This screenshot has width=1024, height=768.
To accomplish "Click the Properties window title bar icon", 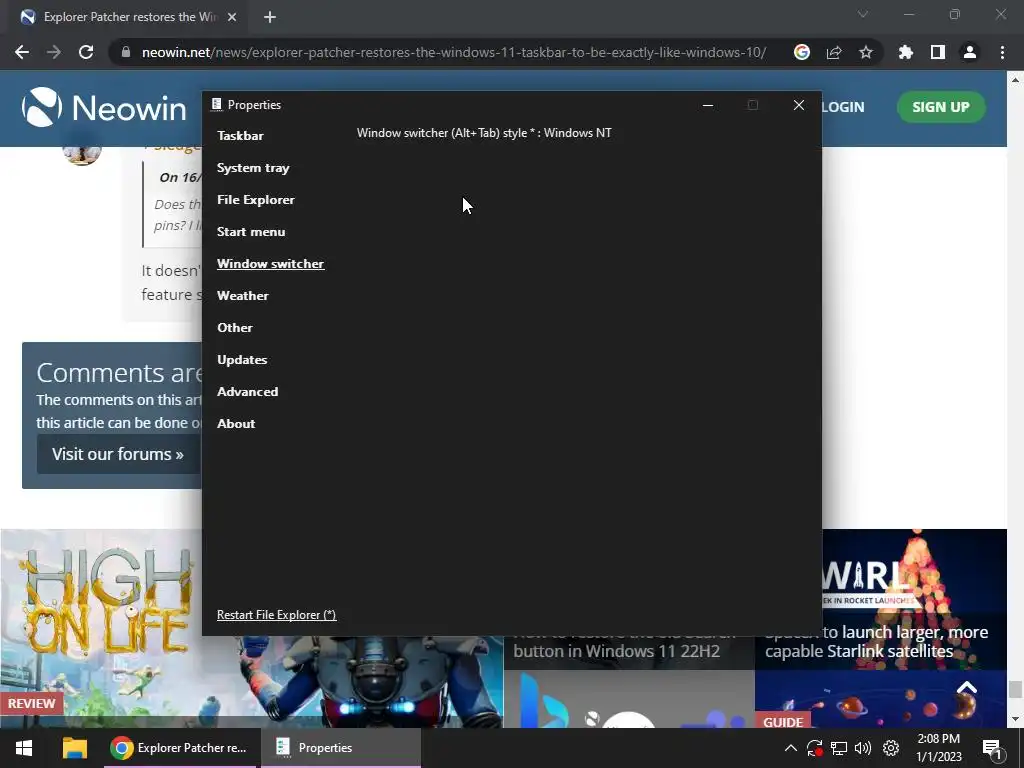I will (x=217, y=104).
